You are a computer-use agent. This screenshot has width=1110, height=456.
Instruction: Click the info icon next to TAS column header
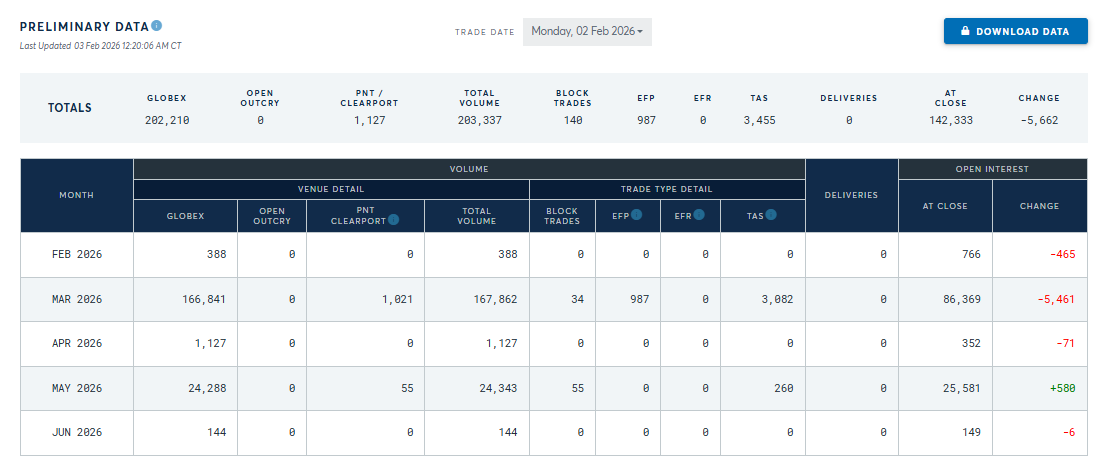(771, 215)
